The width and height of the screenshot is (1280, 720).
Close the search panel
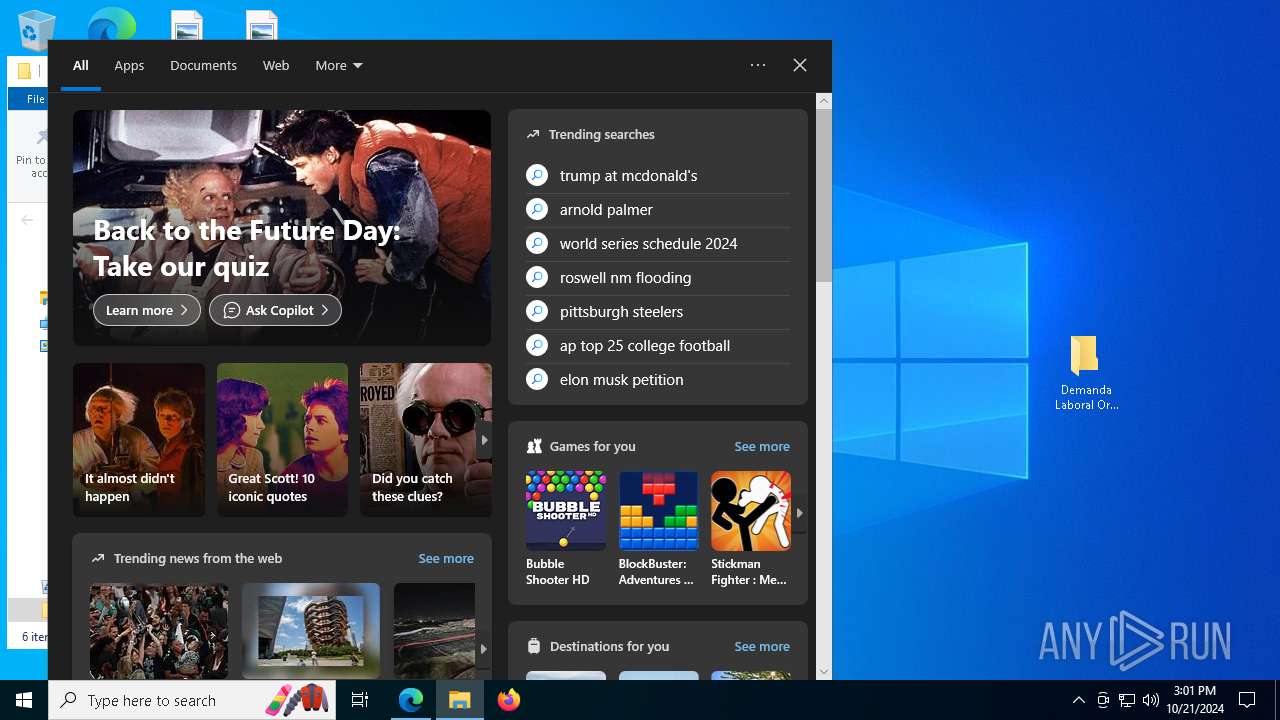pos(800,65)
